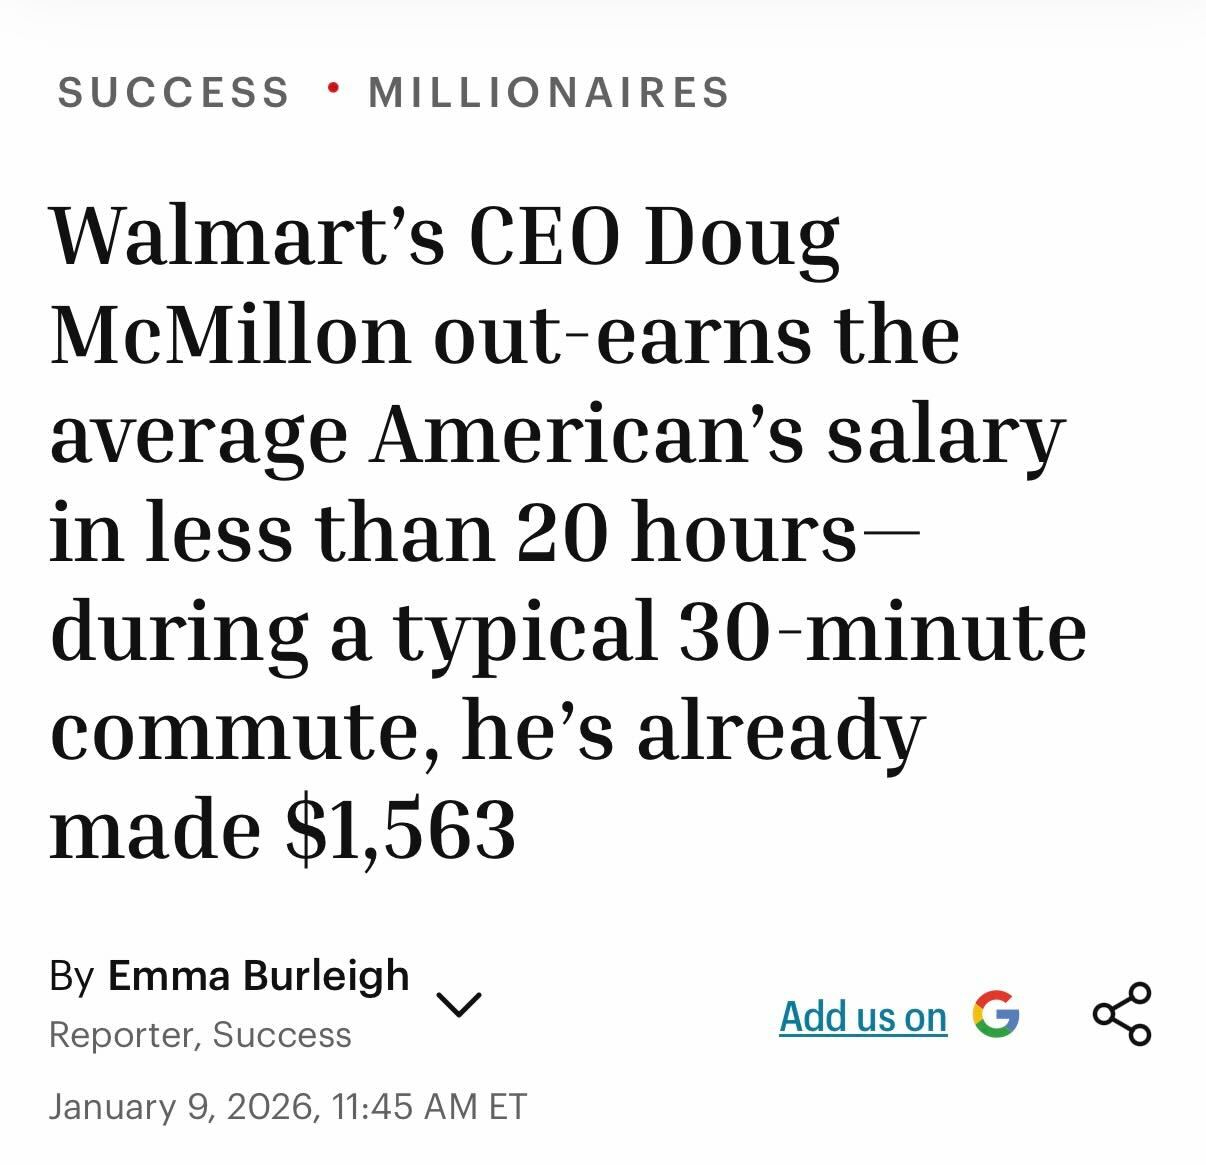Click the "Reporter, Success" byline subtitle

[x=200, y=1035]
